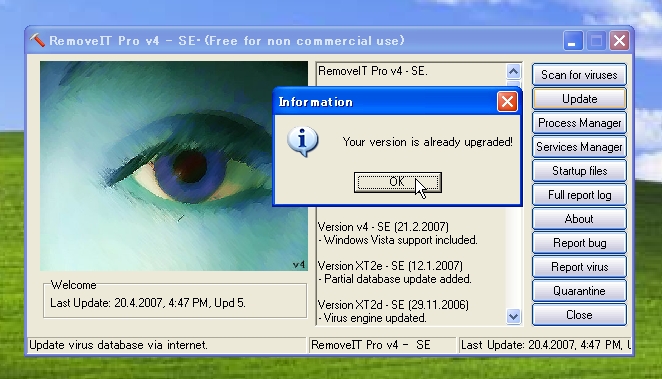
Task: Click 'Version v4 - SE (21.2.2007)' line
Action: click(383, 227)
